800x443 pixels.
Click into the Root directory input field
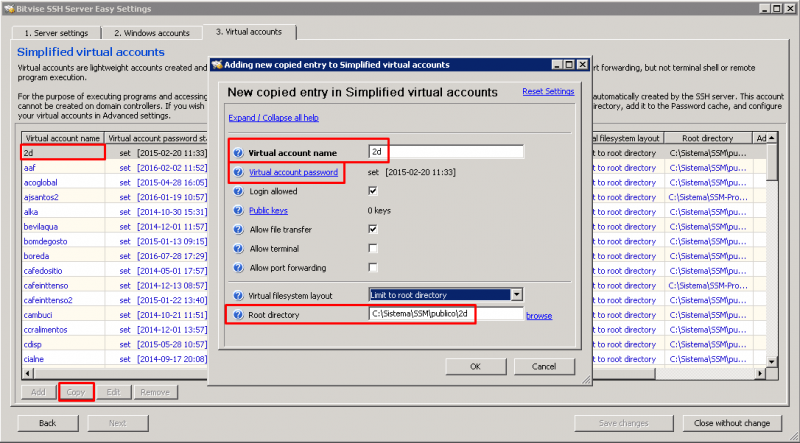click(x=446, y=314)
